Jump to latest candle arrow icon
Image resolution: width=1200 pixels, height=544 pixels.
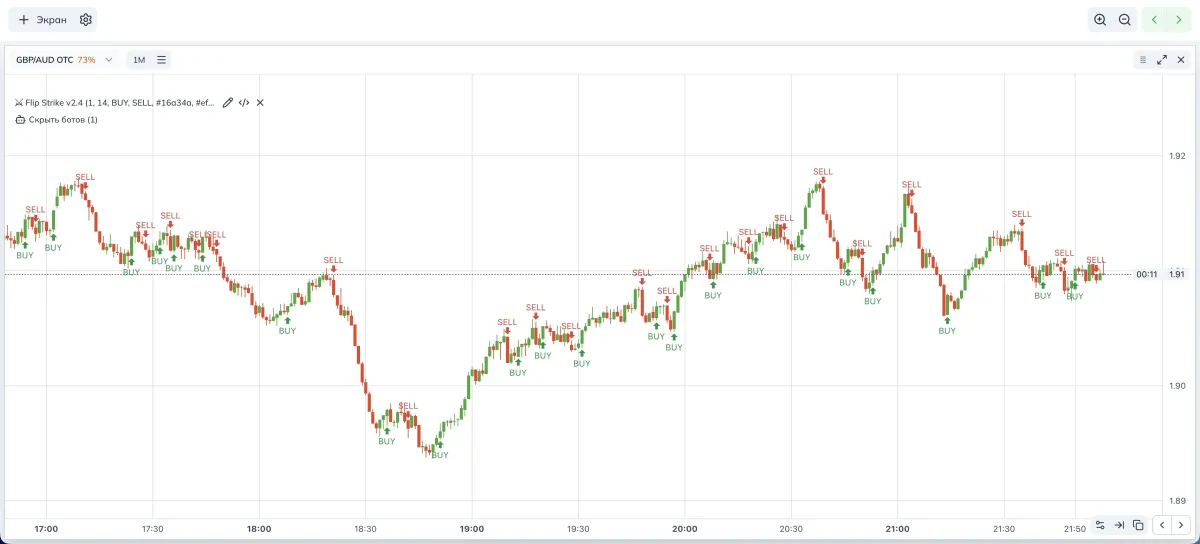pos(1119,525)
